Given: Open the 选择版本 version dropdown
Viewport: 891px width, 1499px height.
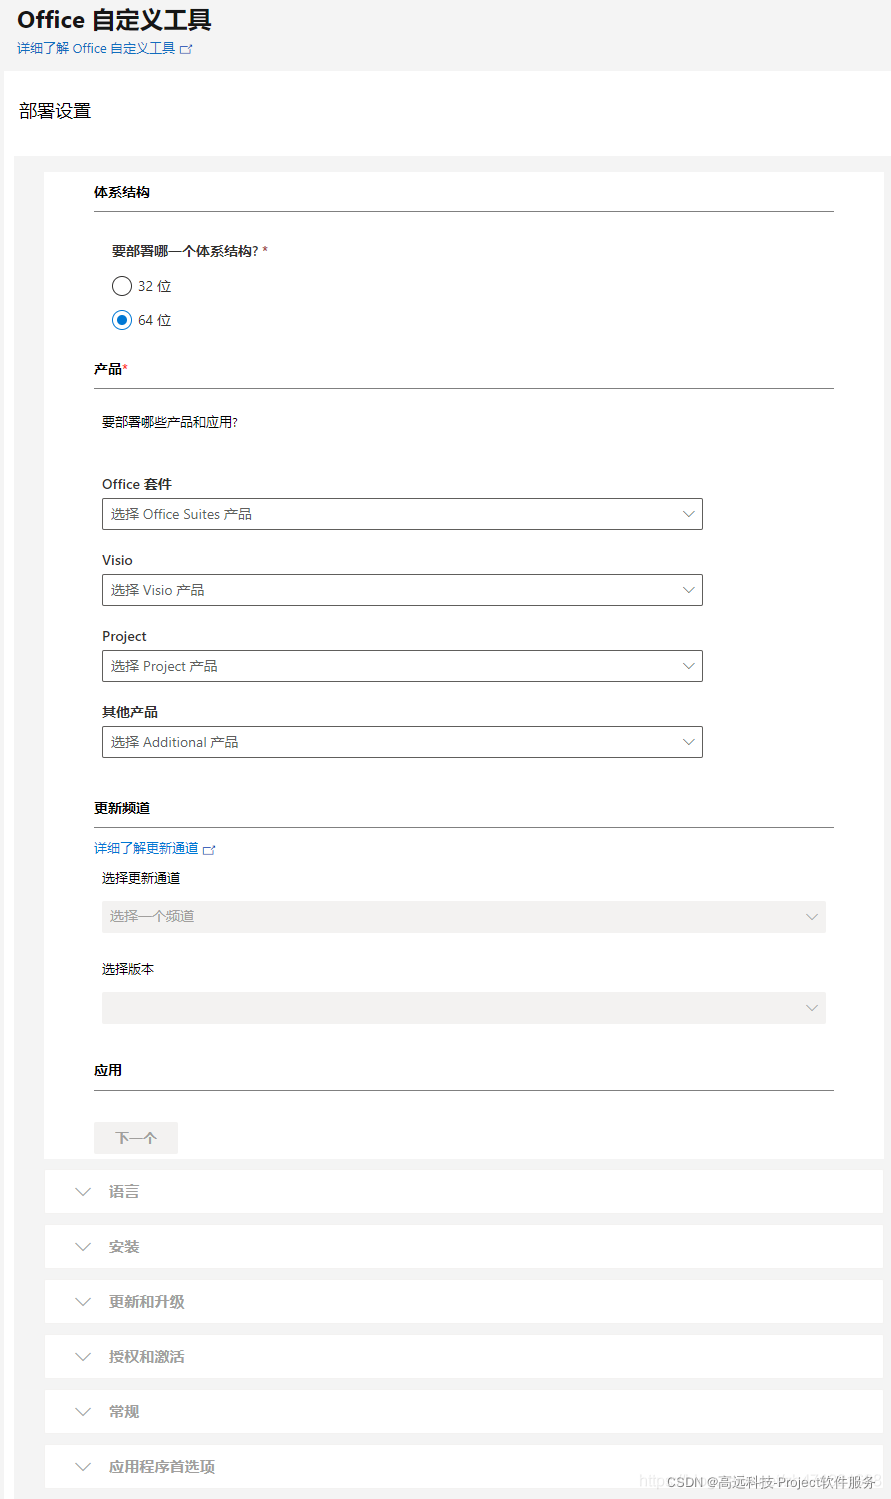Looking at the screenshot, I should (x=464, y=1008).
